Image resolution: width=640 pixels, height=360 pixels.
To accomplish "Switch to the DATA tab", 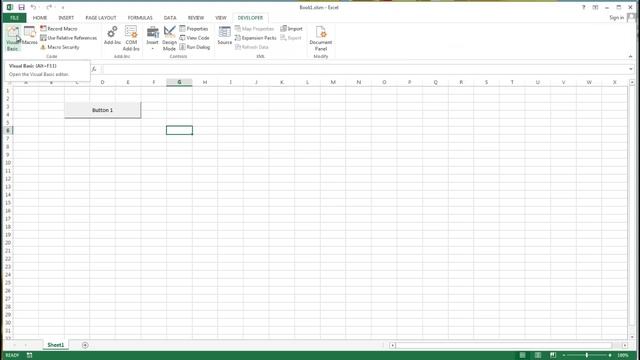I will click(x=170, y=18).
